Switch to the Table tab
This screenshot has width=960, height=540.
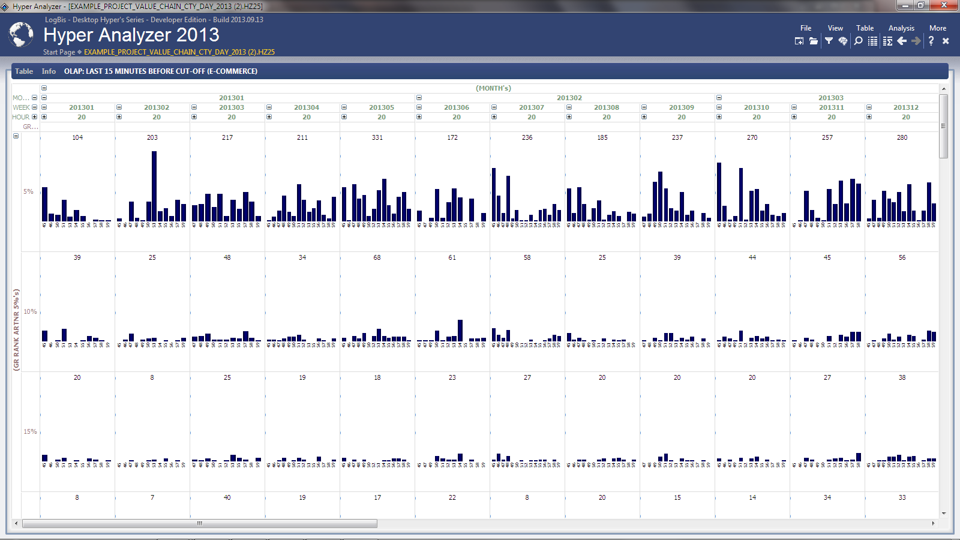pos(24,71)
